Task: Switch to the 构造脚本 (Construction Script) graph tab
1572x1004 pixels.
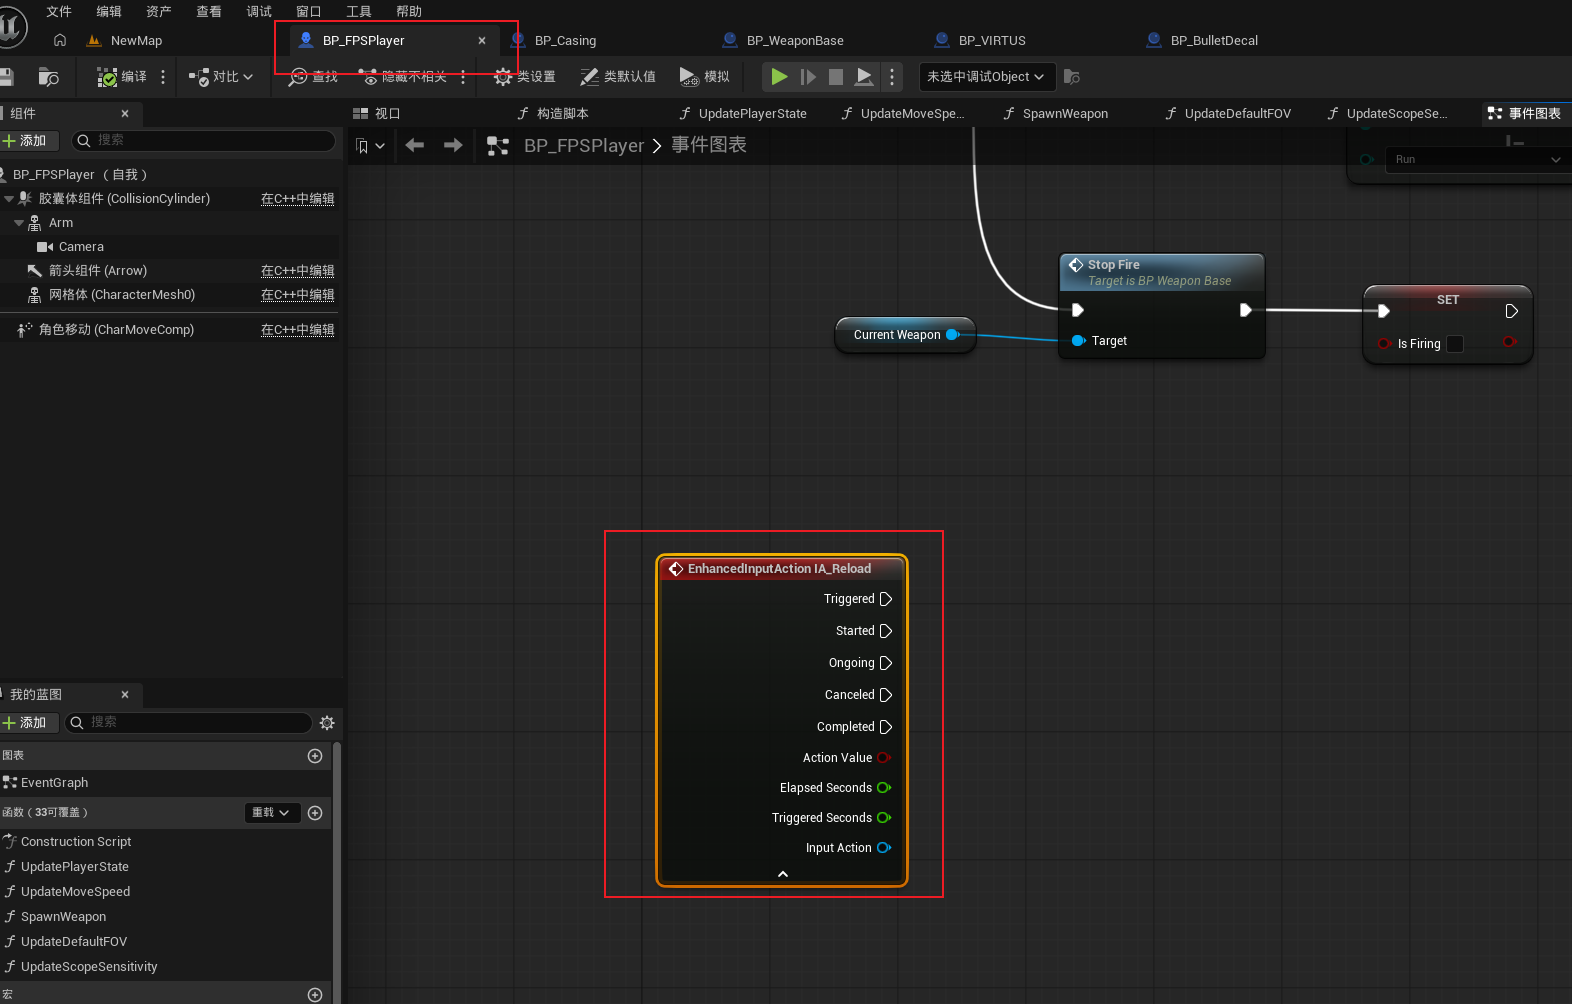Action: click(553, 114)
